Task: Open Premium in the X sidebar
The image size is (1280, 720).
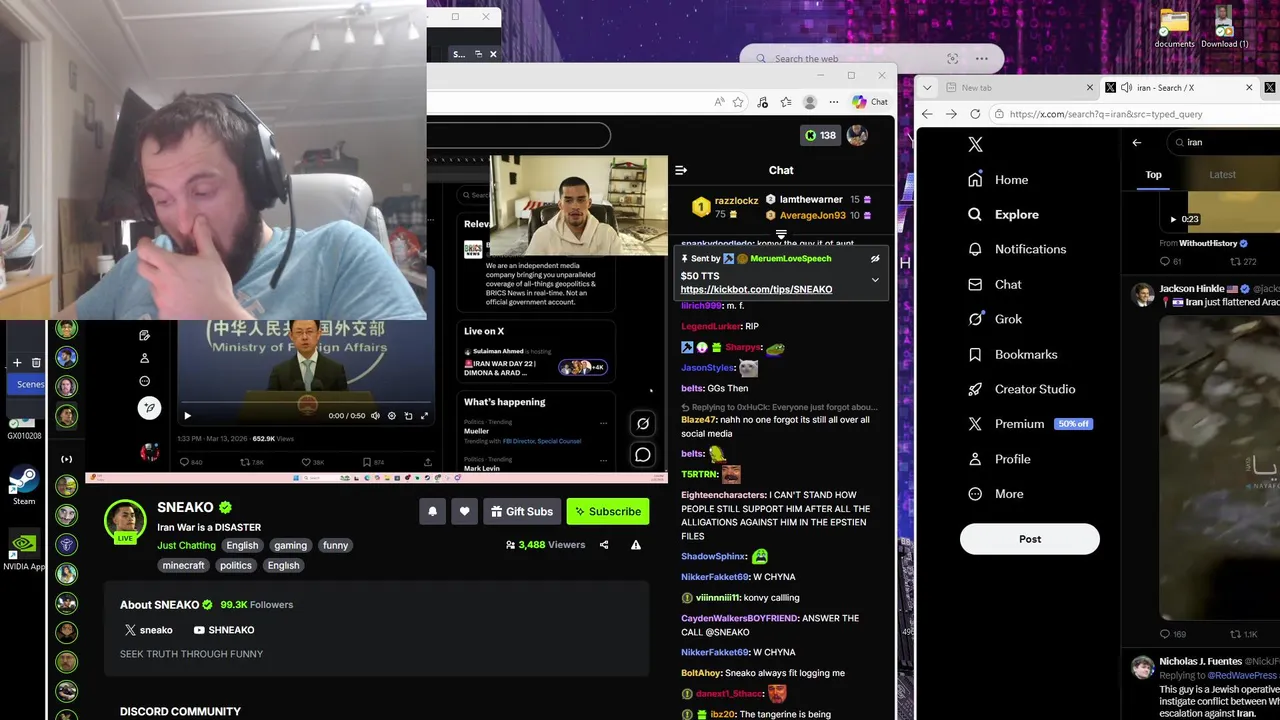Action: [1029, 424]
